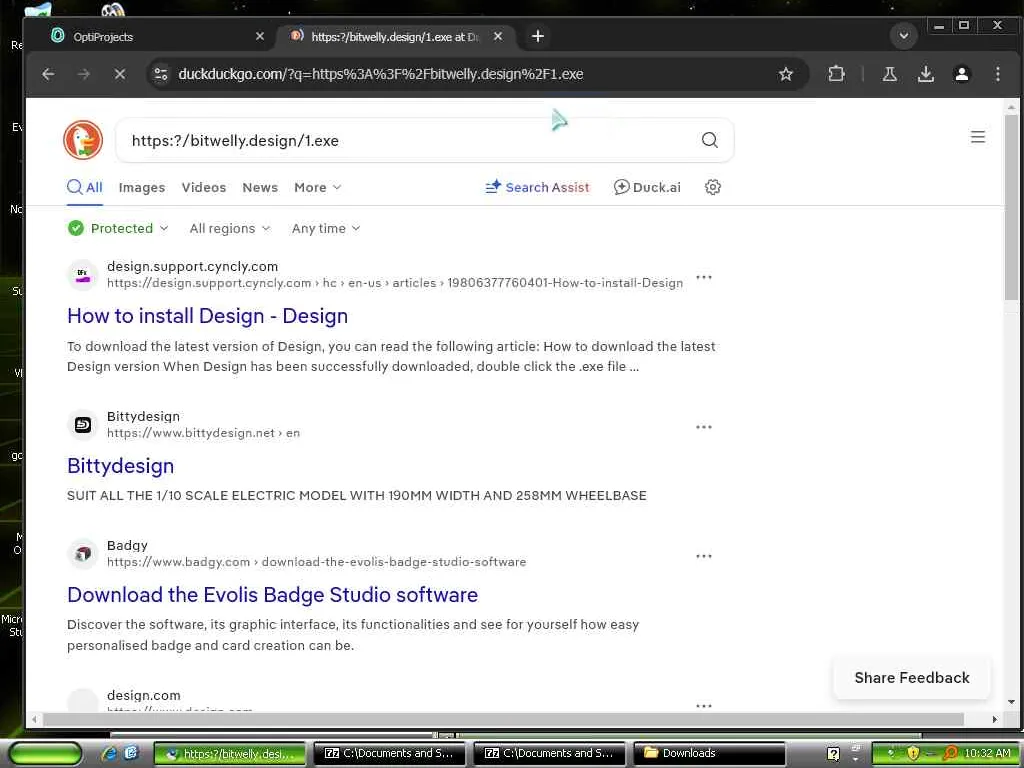Close the OptiProjects tab
Screen dimensions: 1024x768
coord(260,36)
